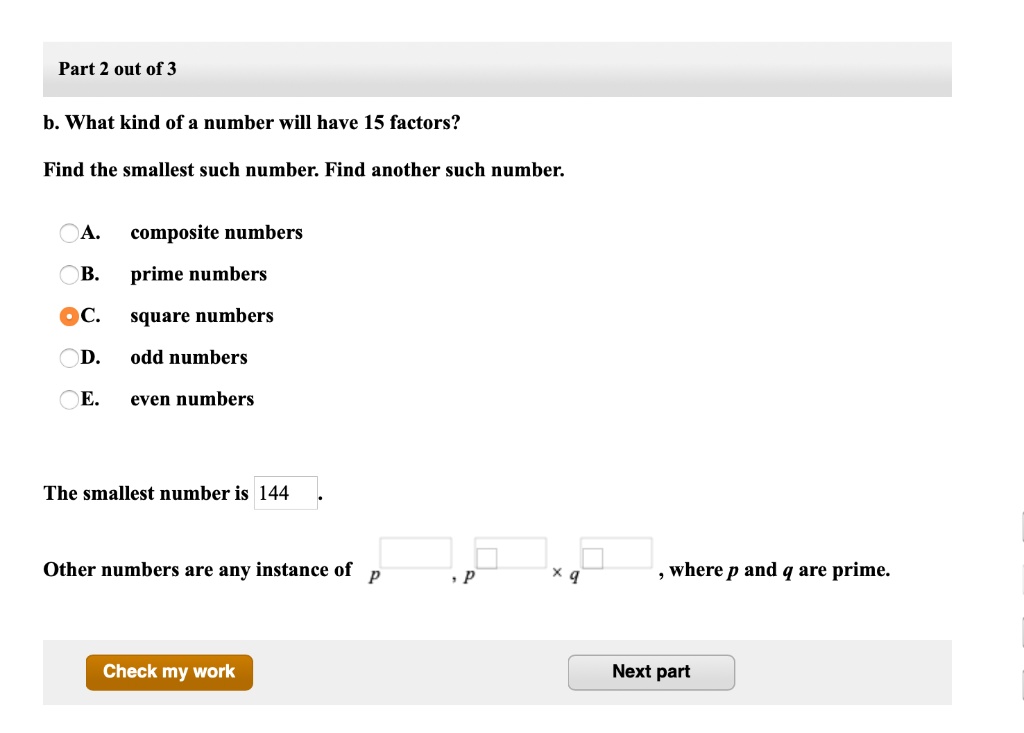Select answer choice B prime numbers

click(69, 274)
